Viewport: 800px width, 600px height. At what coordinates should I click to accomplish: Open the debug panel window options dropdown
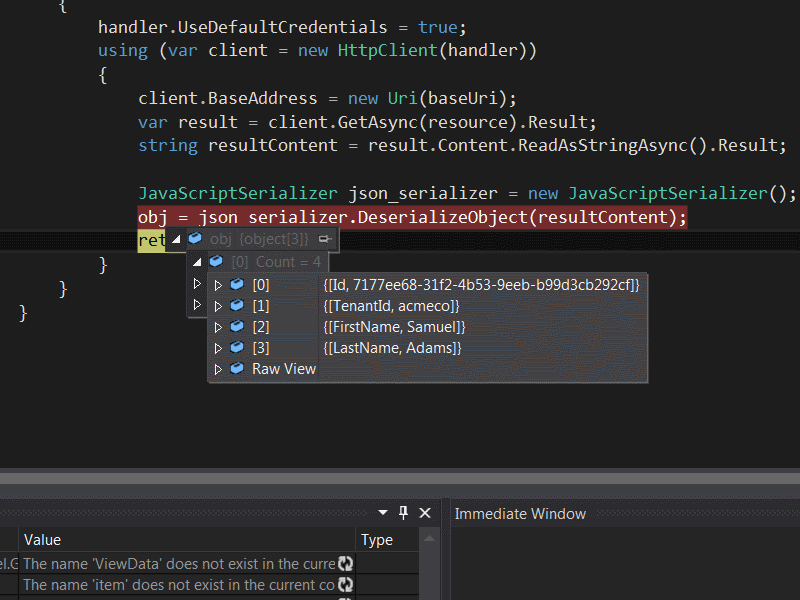click(382, 512)
